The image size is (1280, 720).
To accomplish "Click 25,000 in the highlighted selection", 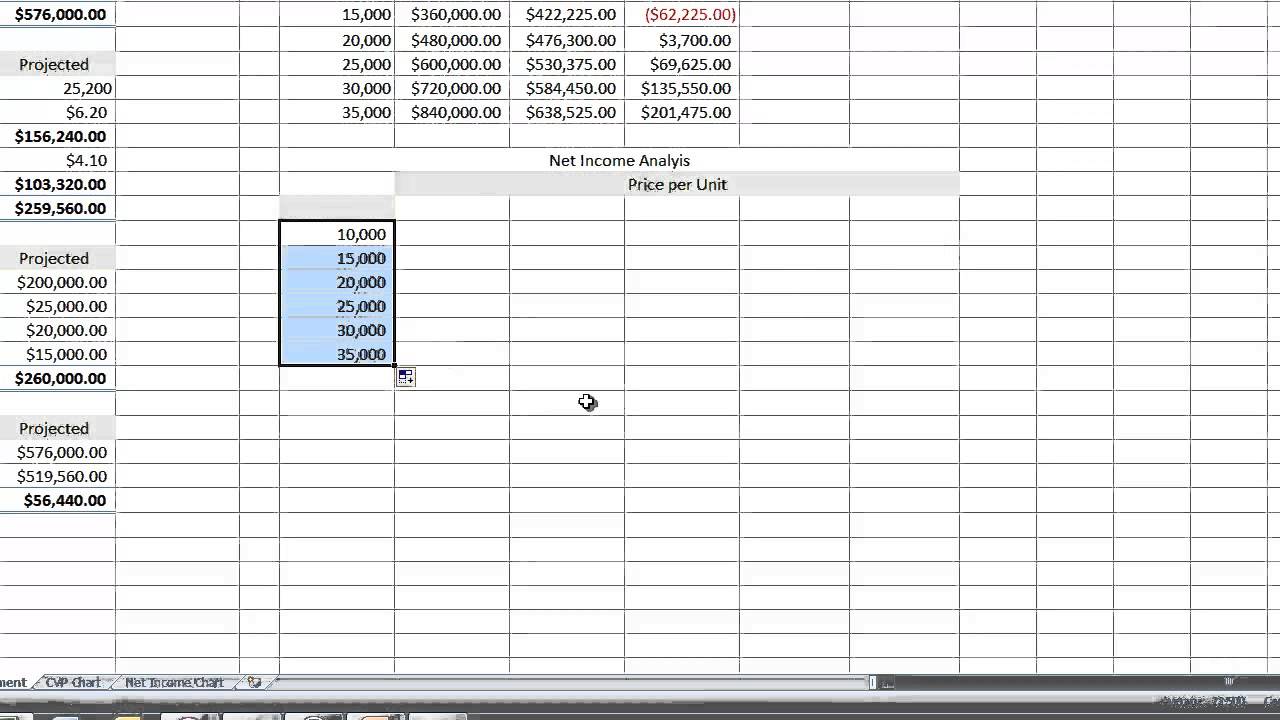I will click(337, 306).
